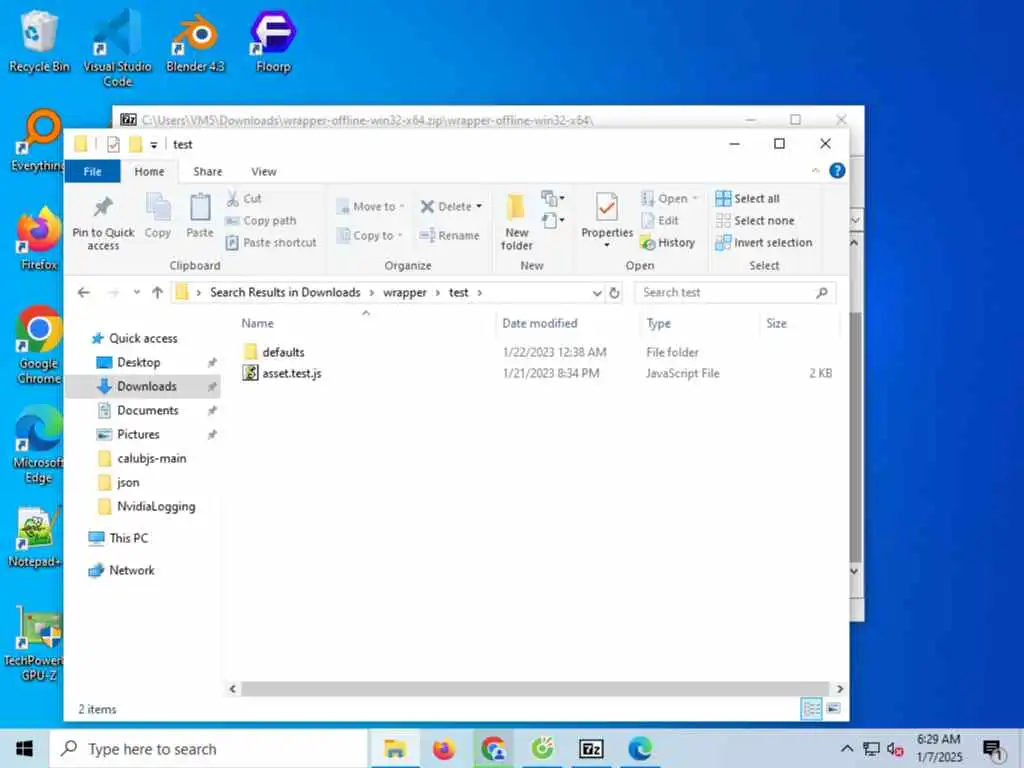Viewport: 1024px width, 768px height.
Task: Open Documents in navigation pane
Action: coord(148,411)
